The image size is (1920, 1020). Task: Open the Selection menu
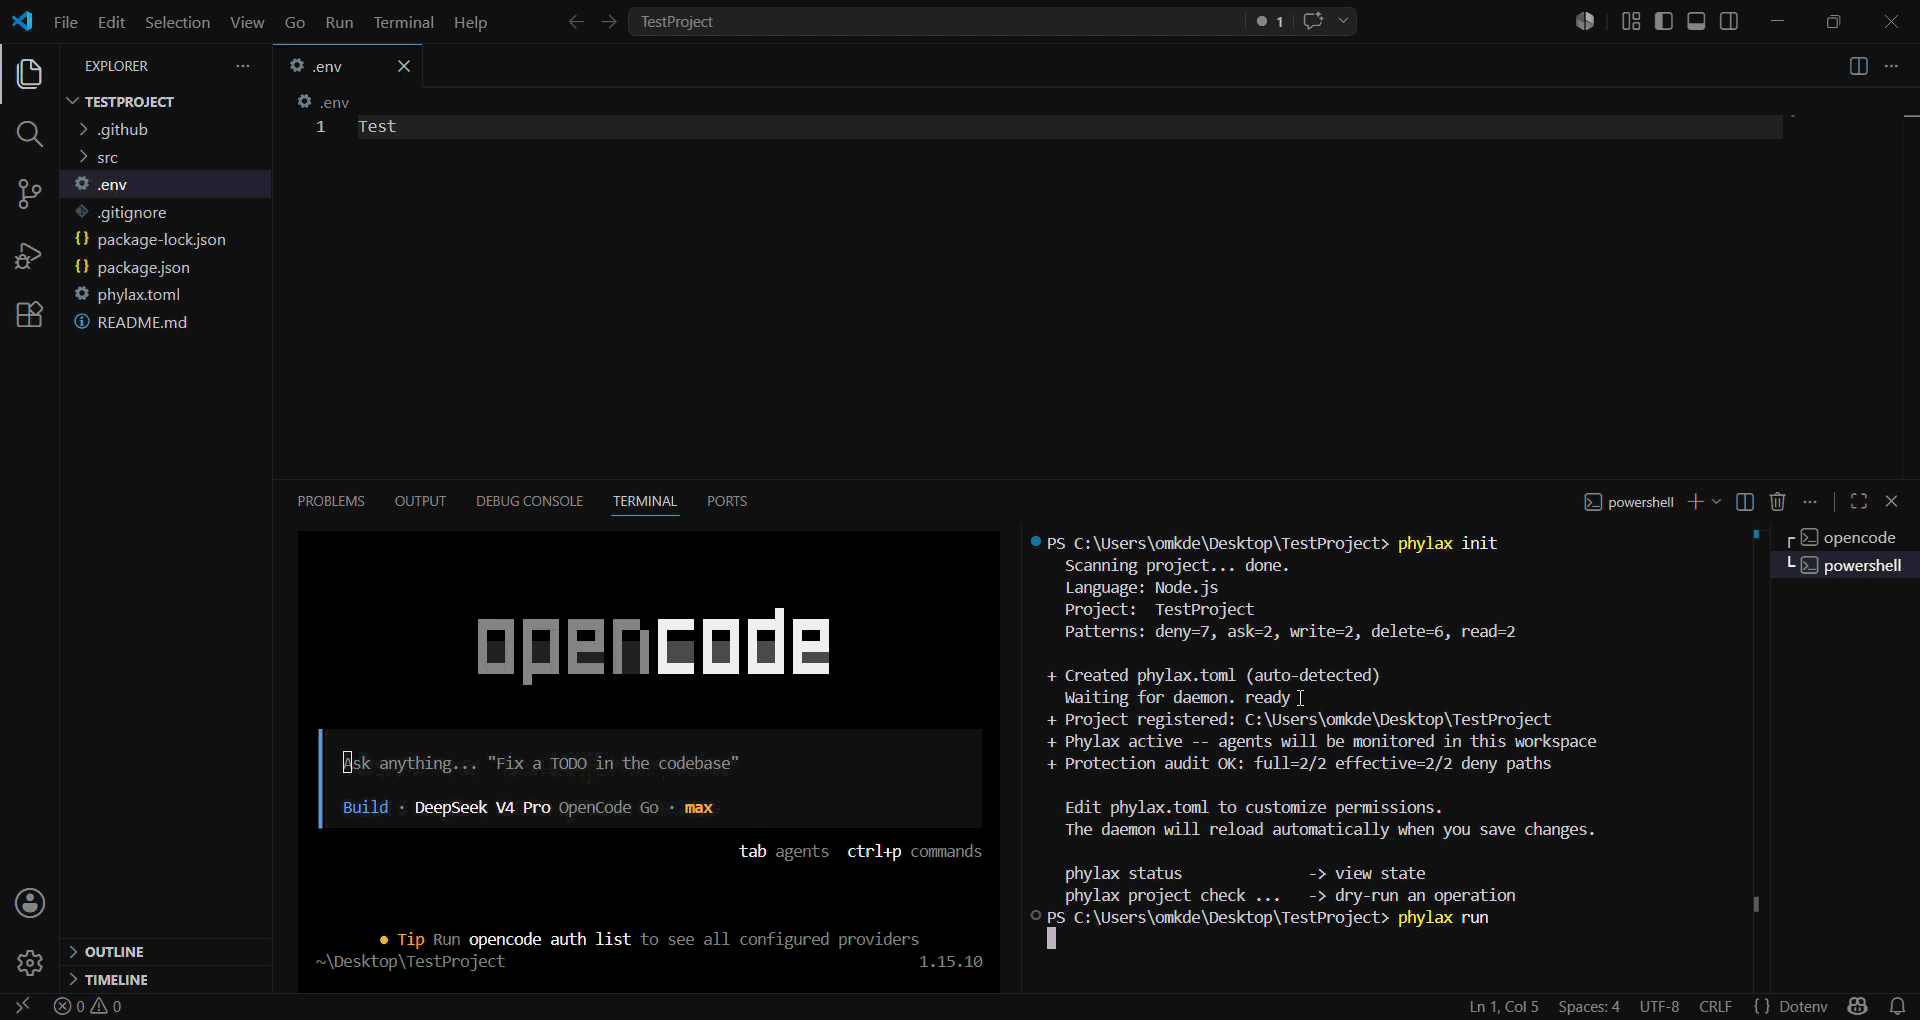(177, 22)
